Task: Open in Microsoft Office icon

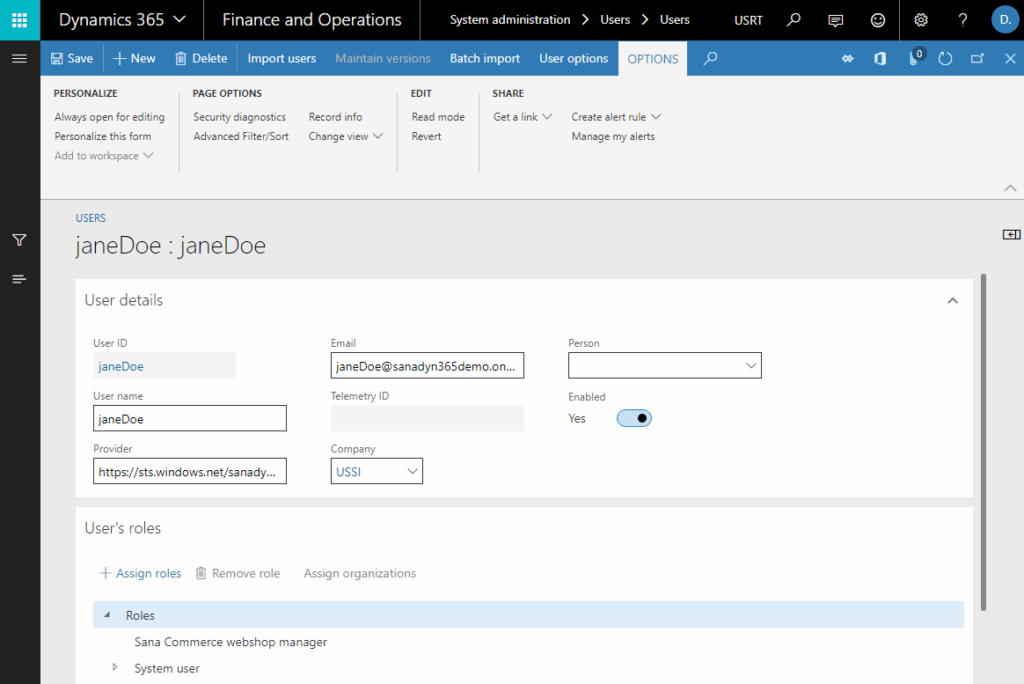Action: click(x=880, y=59)
